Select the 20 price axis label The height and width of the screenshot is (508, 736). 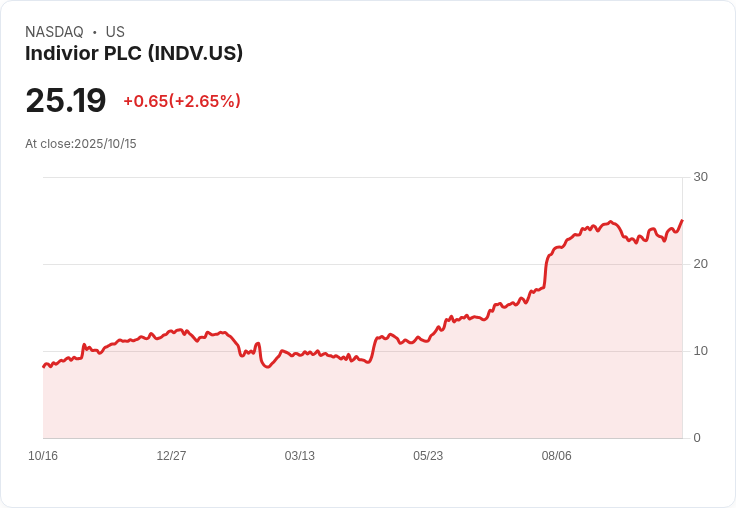[700, 264]
